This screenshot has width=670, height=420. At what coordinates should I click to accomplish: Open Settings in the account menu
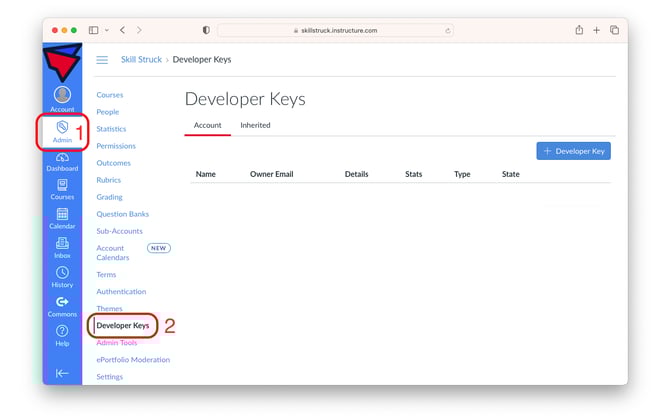(x=109, y=377)
